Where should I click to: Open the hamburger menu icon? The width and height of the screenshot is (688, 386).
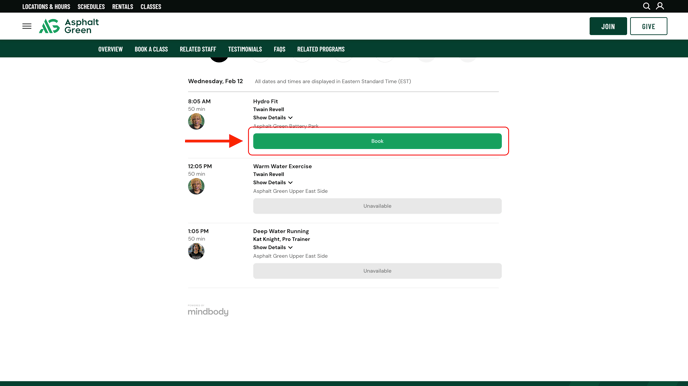pos(27,26)
